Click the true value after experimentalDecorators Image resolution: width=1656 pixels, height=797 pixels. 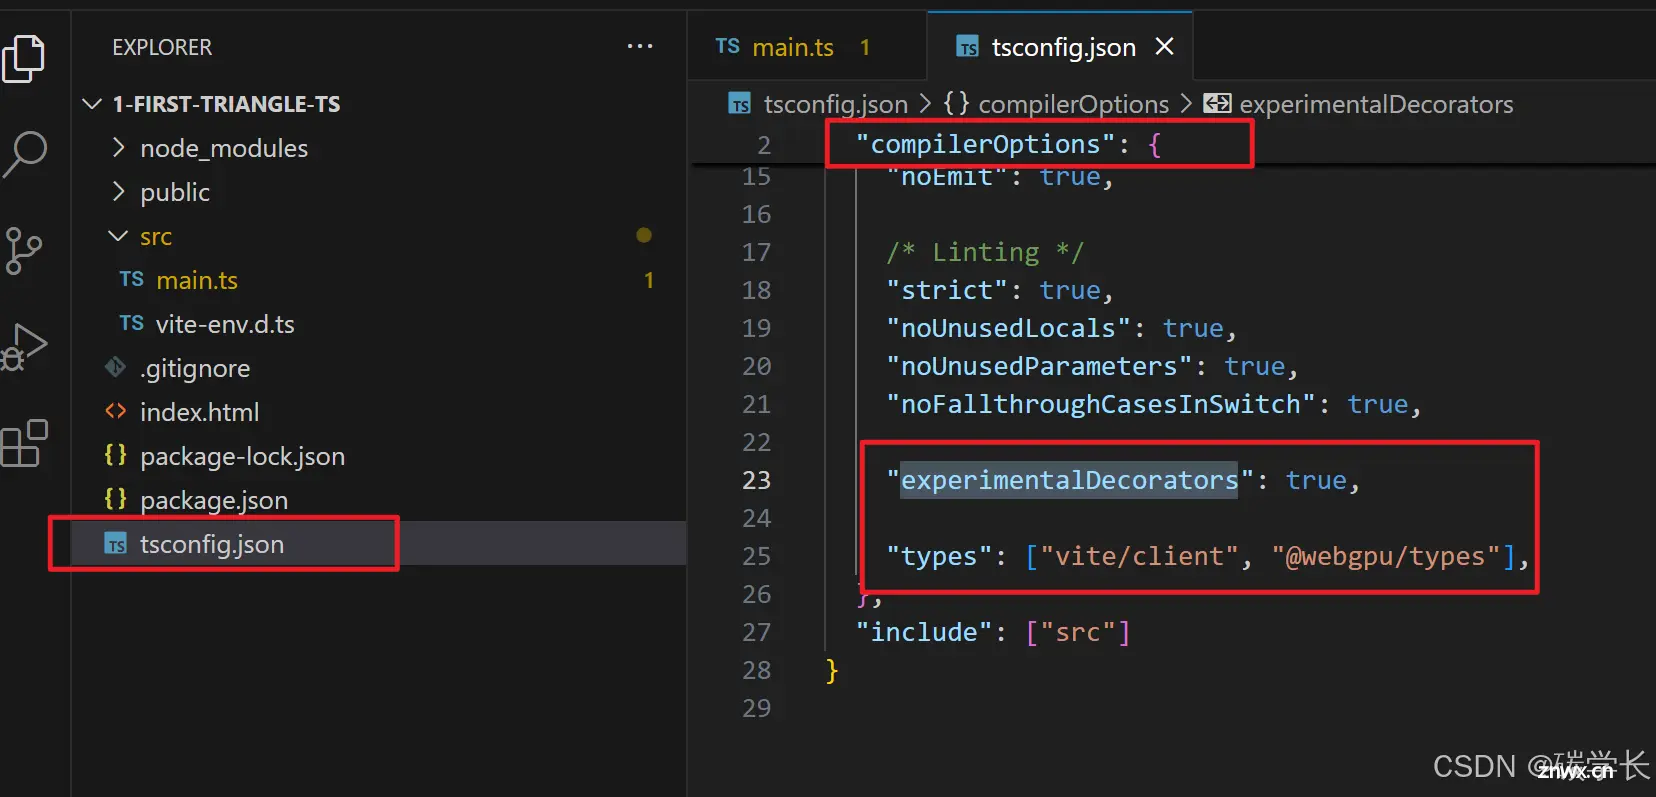click(1316, 480)
